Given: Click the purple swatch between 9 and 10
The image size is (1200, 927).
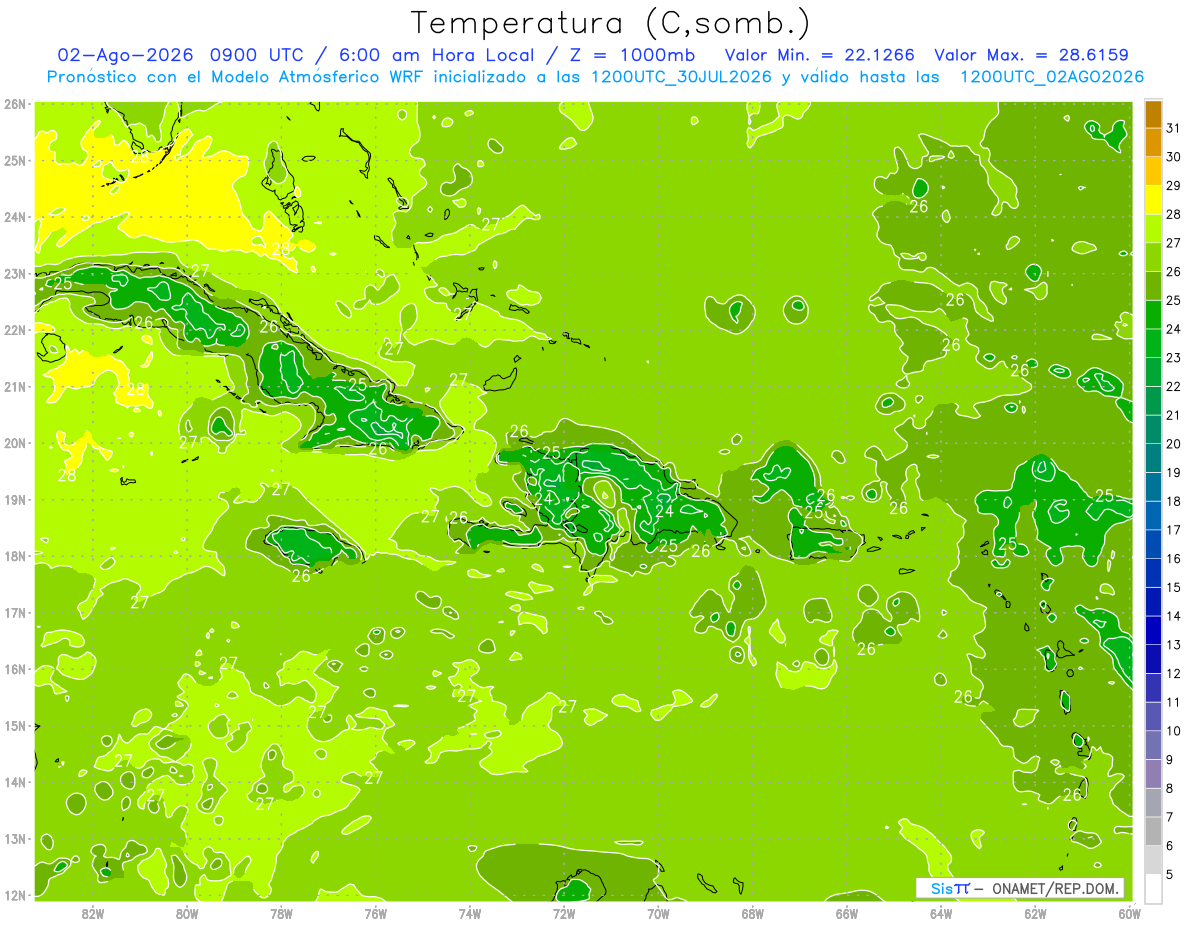Looking at the screenshot, I should [1153, 745].
